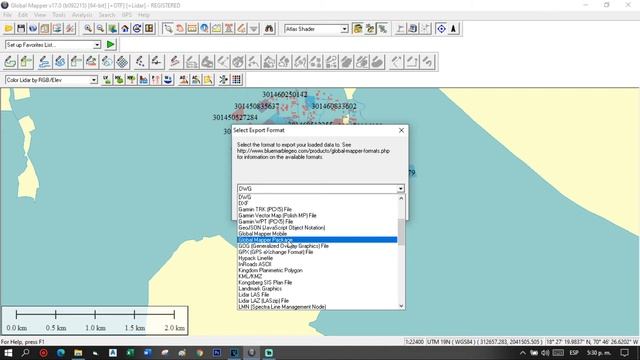Click the format list scroll down arrow

click(x=401, y=306)
